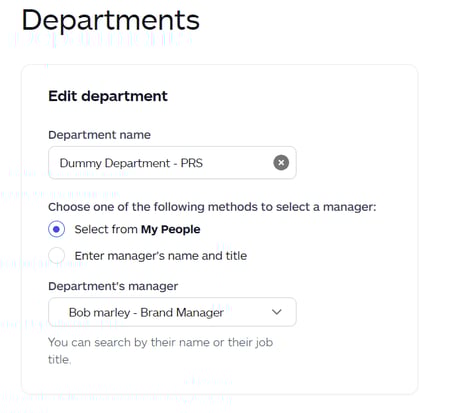Click the "Bob marley - Brand Manager" selected value
Image resolution: width=456 pixels, height=413 pixels.
tap(146, 313)
